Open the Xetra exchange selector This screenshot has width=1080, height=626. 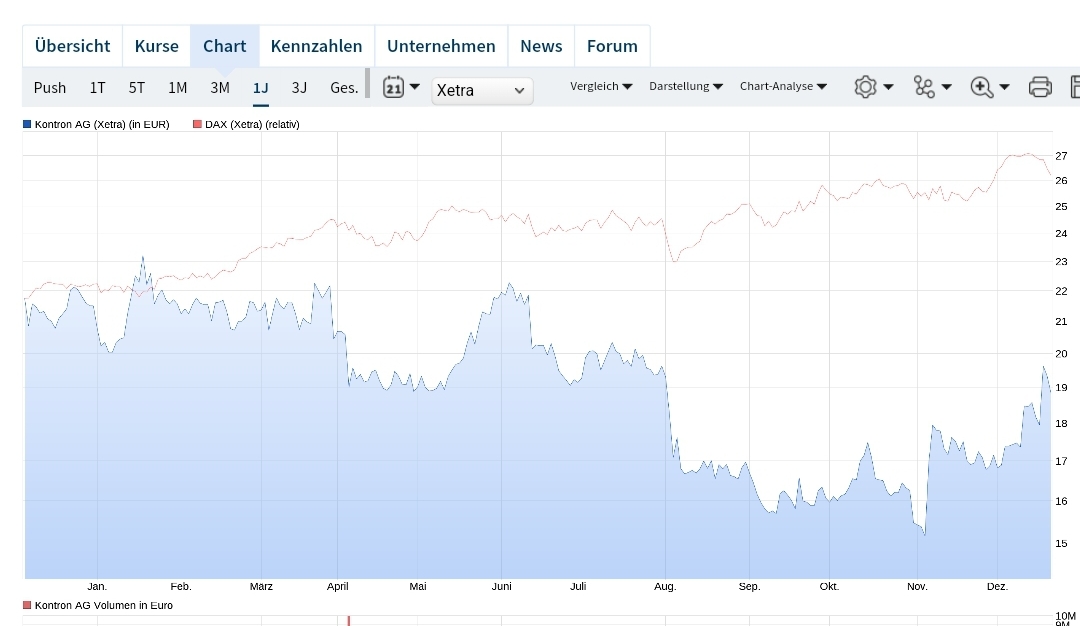click(x=481, y=90)
